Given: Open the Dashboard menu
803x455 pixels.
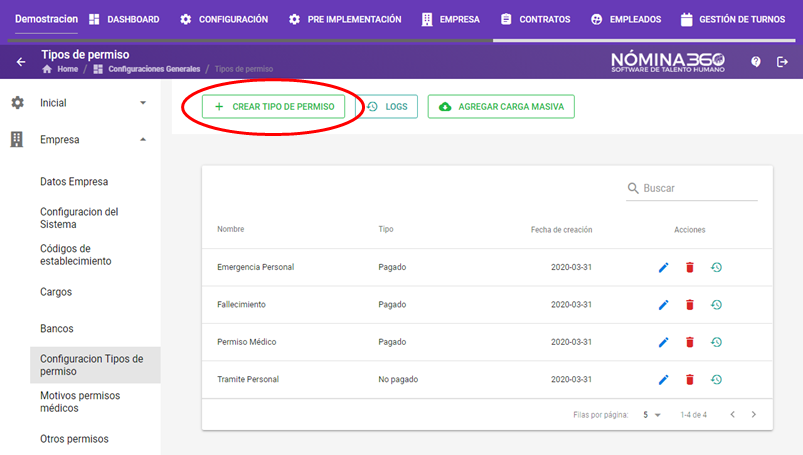Looking at the screenshot, I should pos(124,19).
